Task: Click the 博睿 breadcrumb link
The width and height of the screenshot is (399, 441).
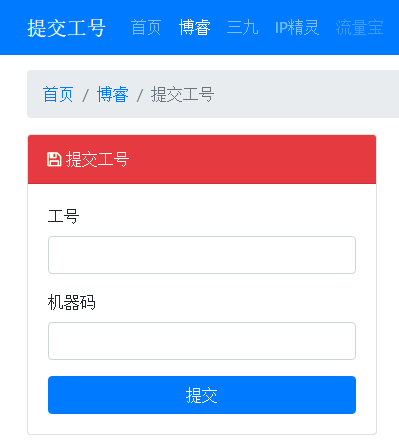Action: click(113, 94)
